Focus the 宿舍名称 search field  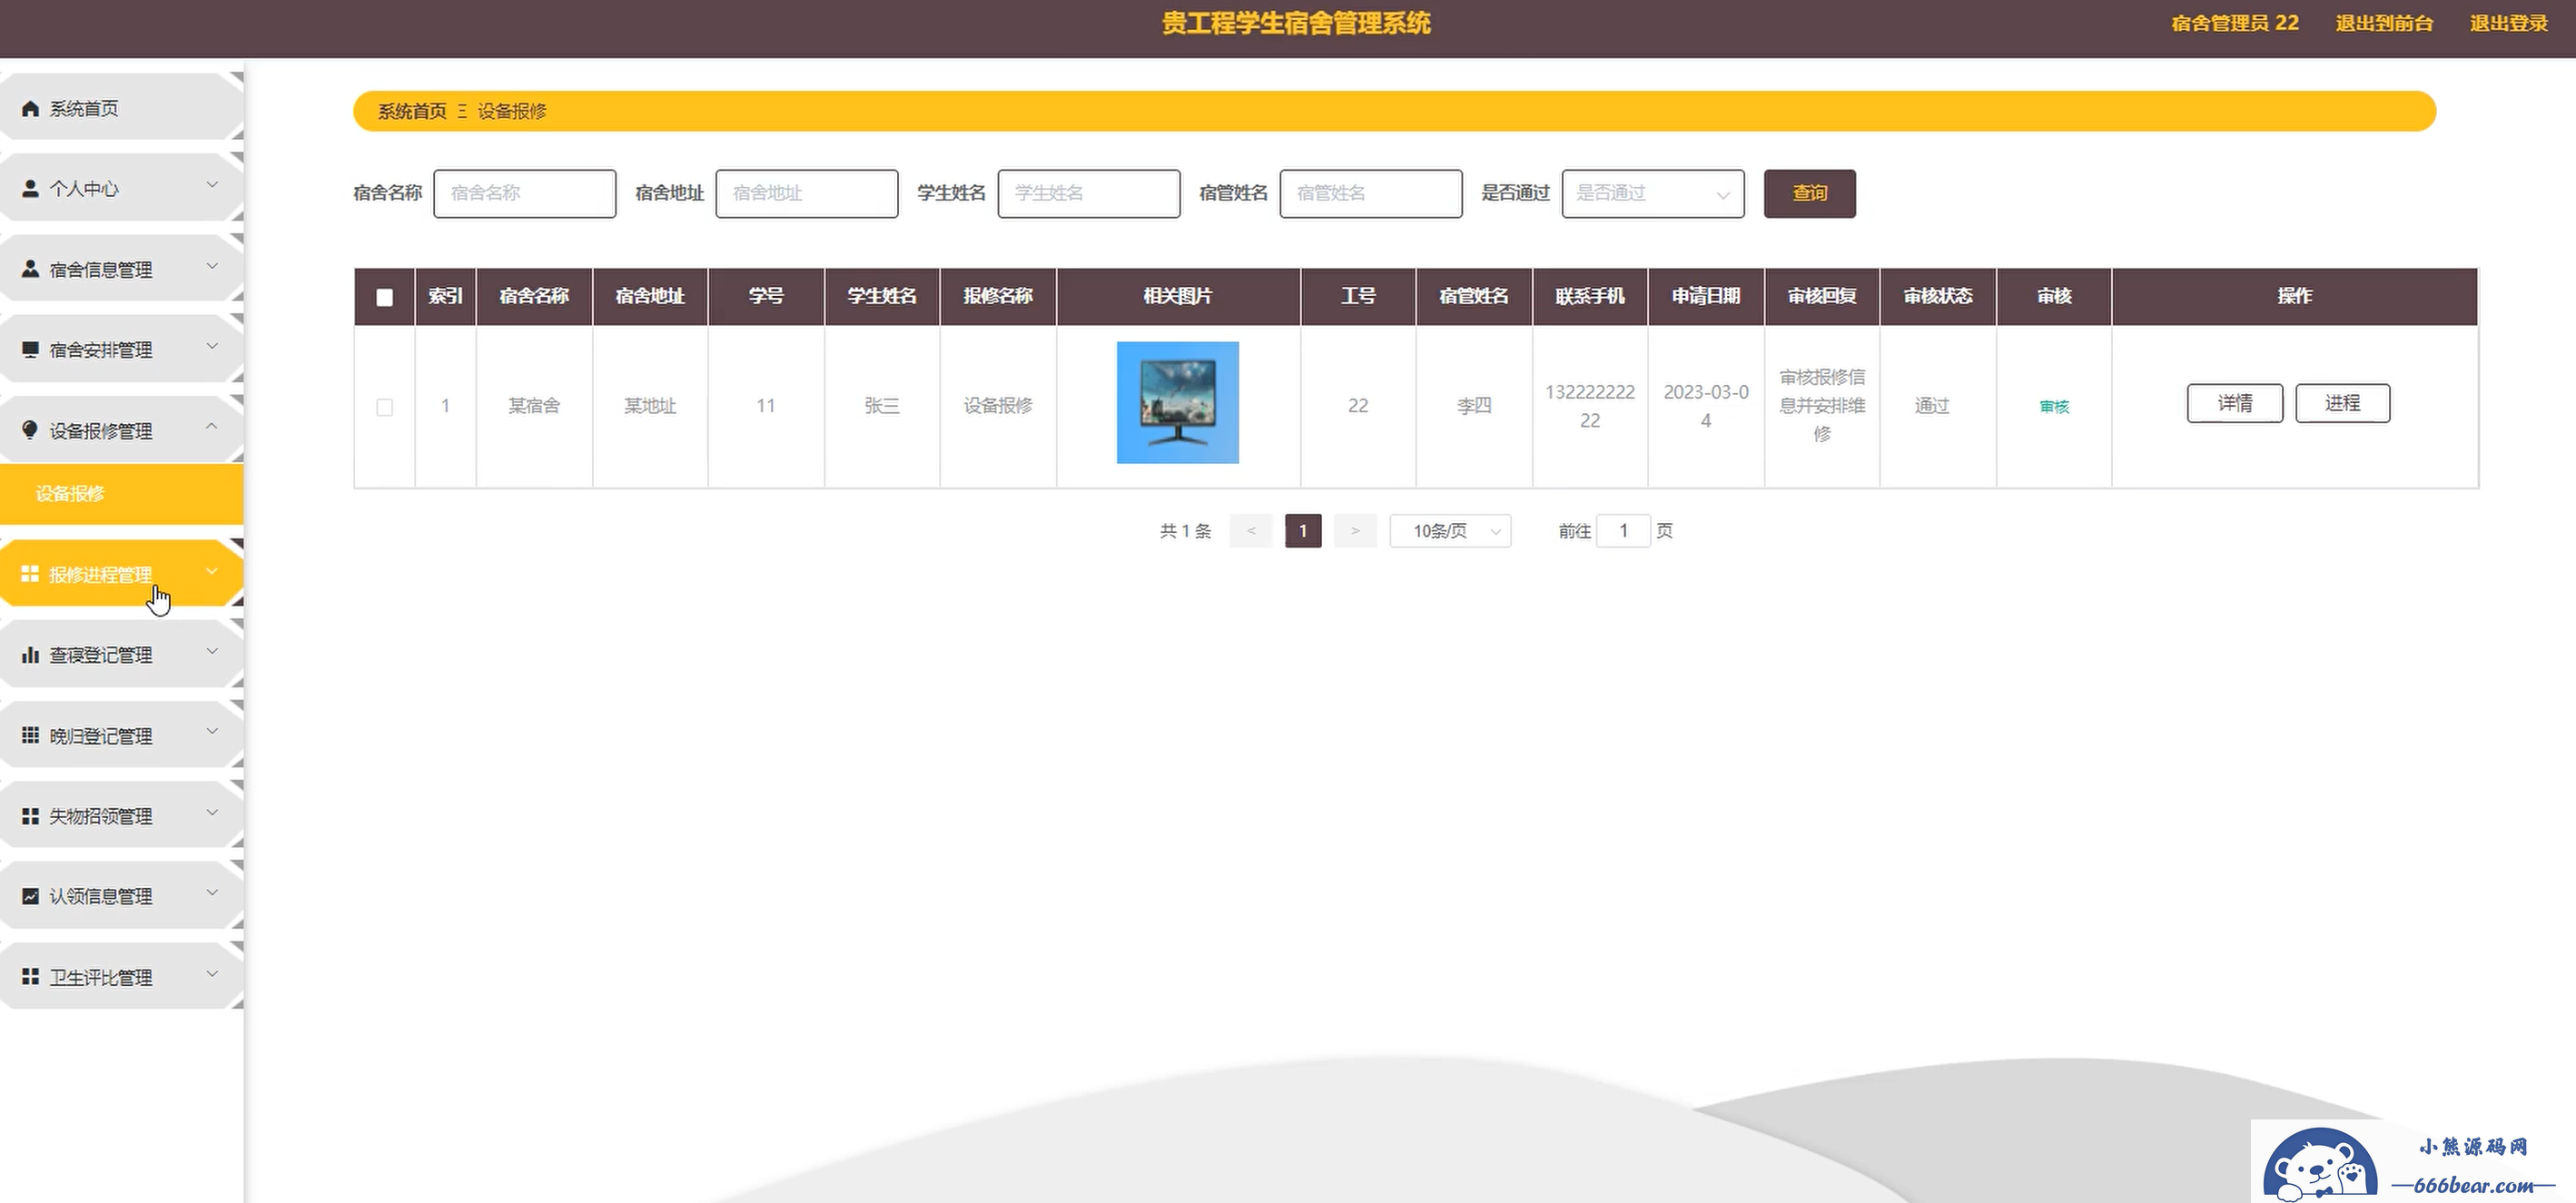pos(524,193)
